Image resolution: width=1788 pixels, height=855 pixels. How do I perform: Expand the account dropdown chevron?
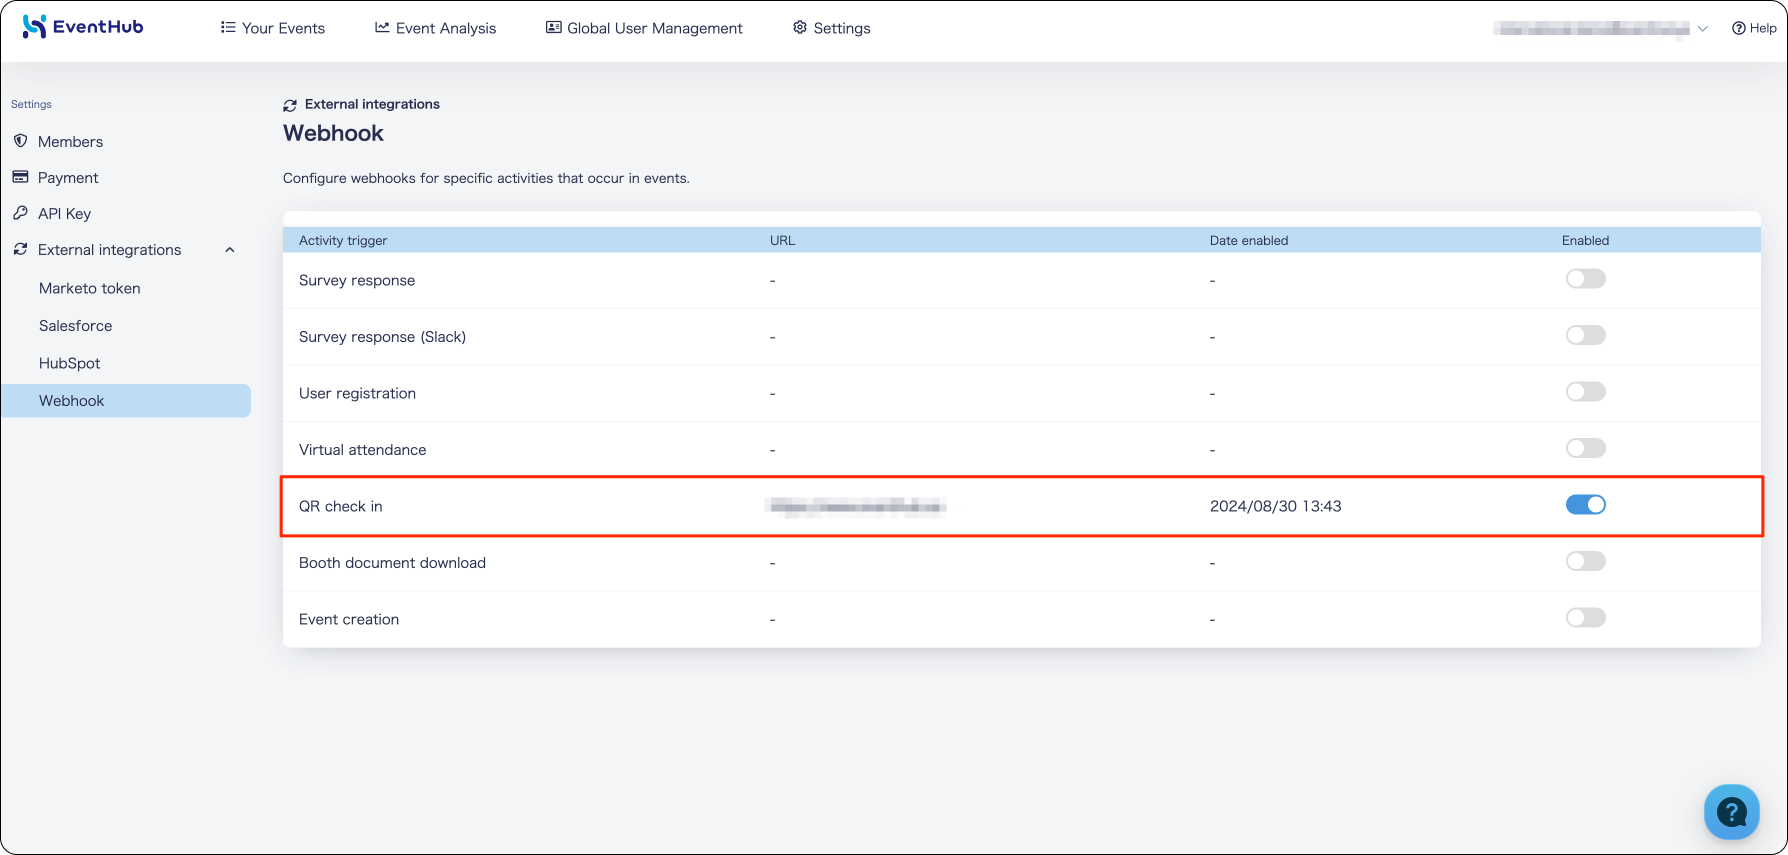(x=1702, y=29)
